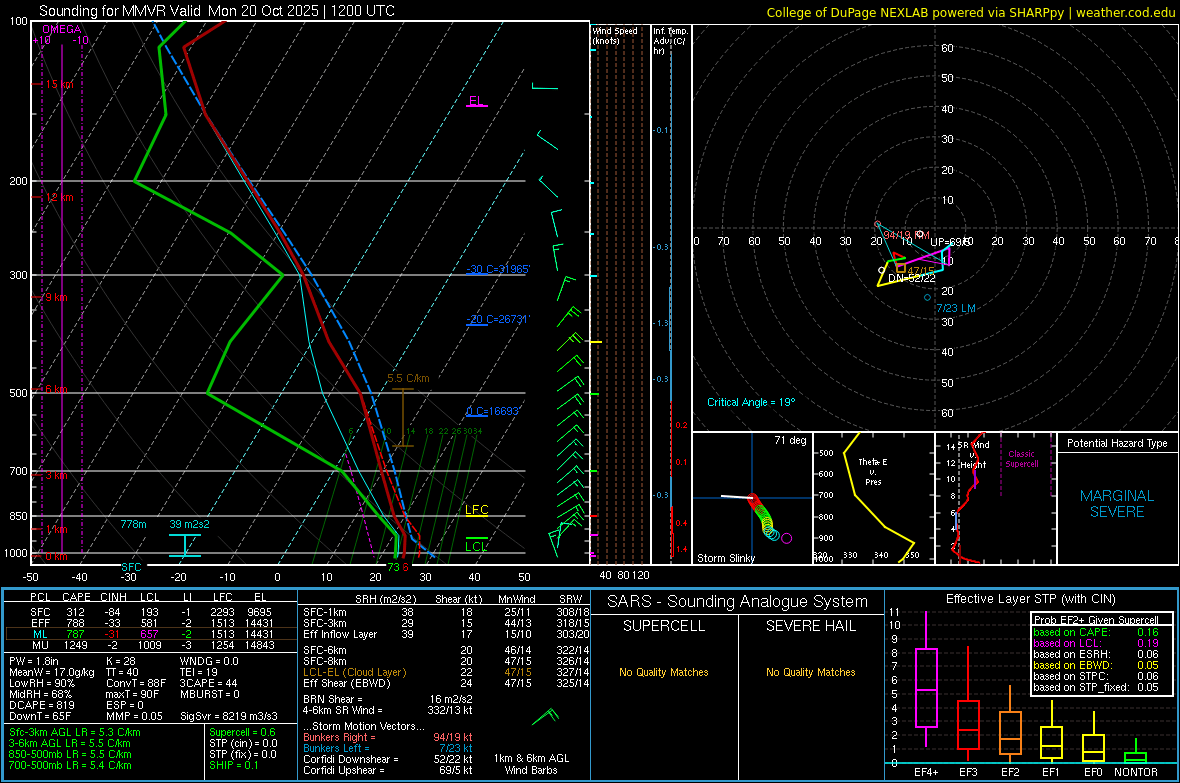This screenshot has height=783, width=1180.
Task: Click the "-30 C=31965'" height label
Action: tap(497, 270)
